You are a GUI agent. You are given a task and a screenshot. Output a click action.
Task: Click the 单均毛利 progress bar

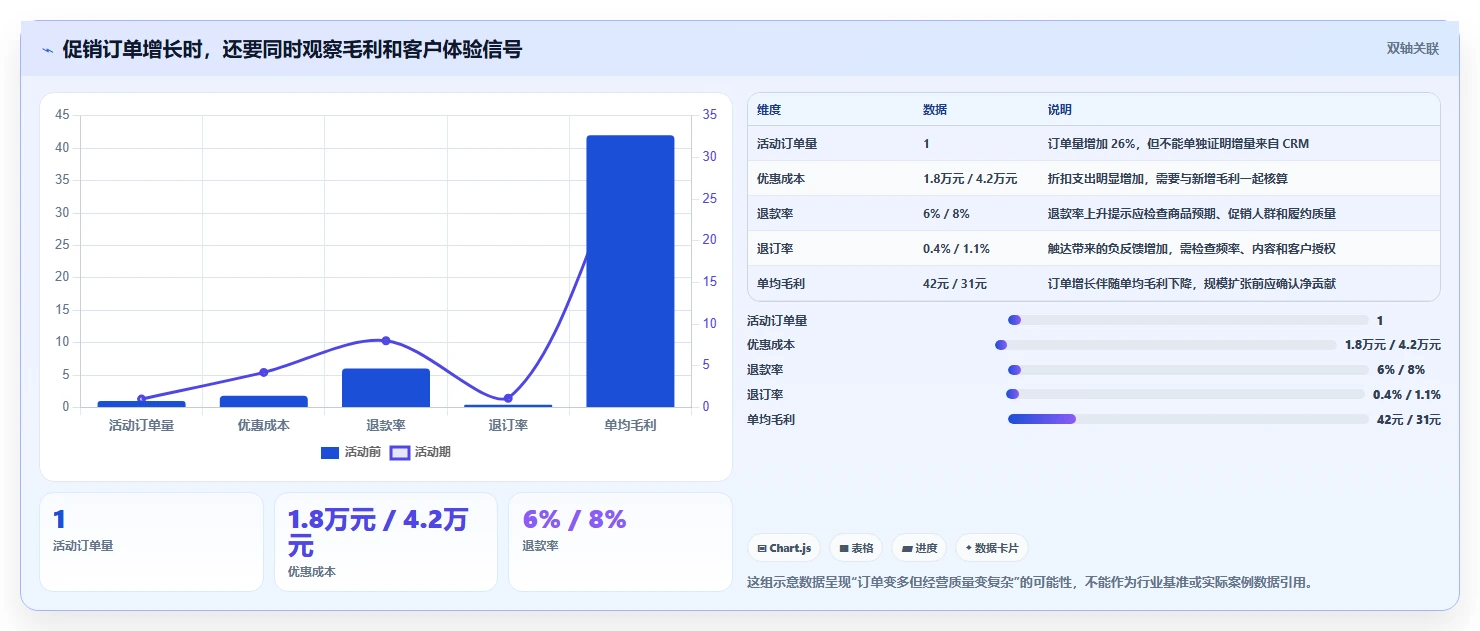tap(1188, 420)
